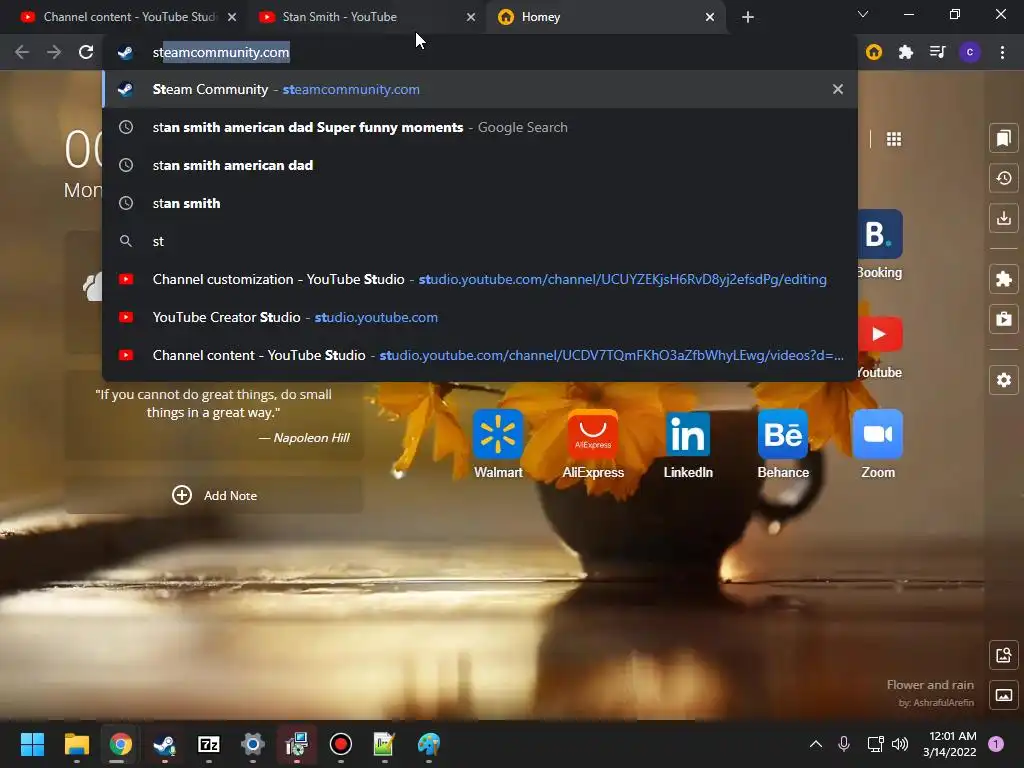Choose the 'stan smith' history suggestion
1024x768 pixels.
click(x=480, y=203)
